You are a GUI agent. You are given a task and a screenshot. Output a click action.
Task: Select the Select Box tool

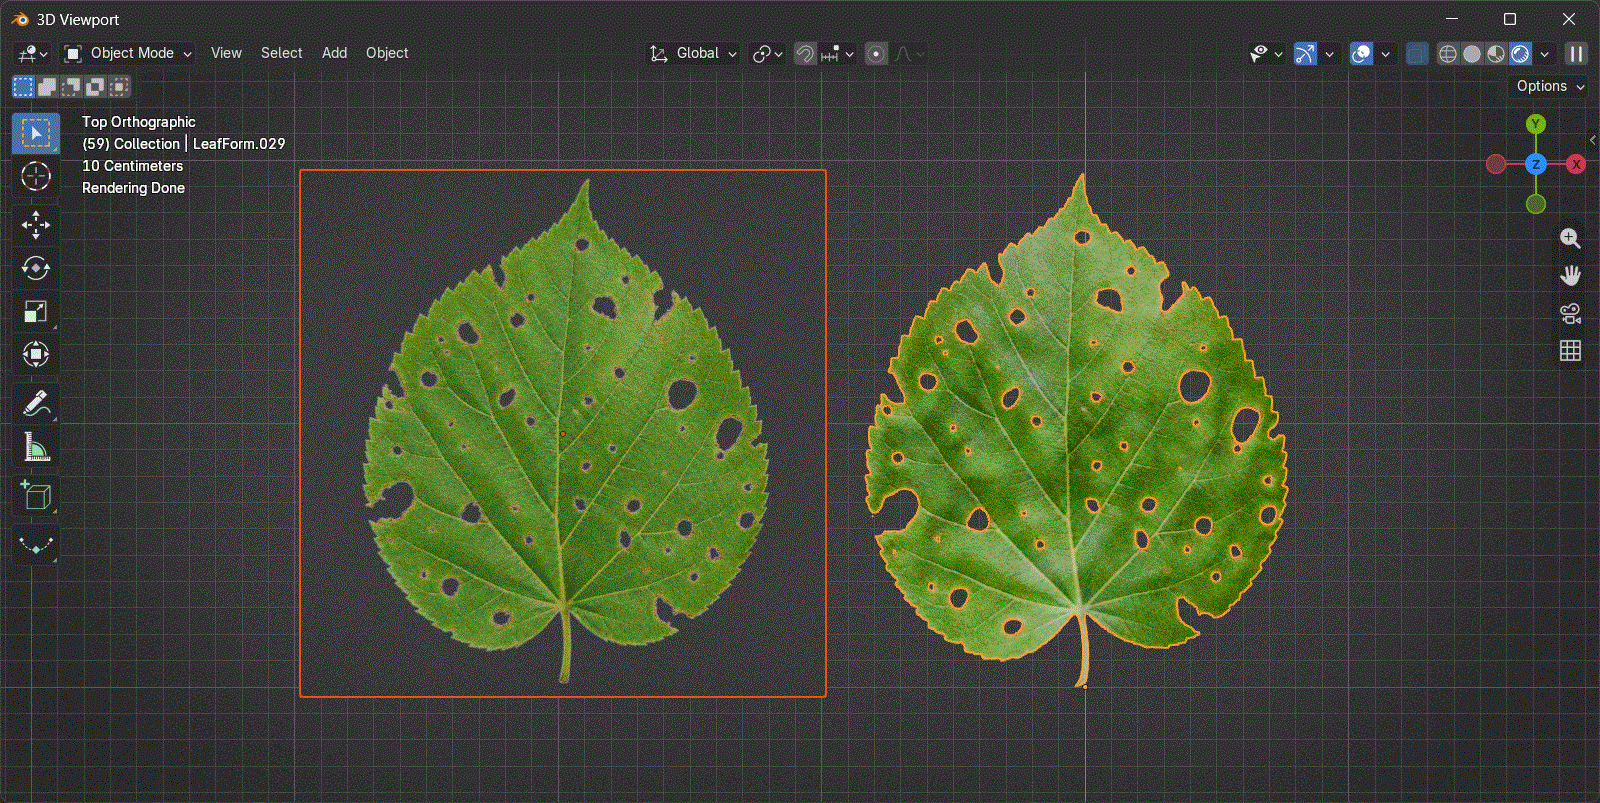coord(36,133)
